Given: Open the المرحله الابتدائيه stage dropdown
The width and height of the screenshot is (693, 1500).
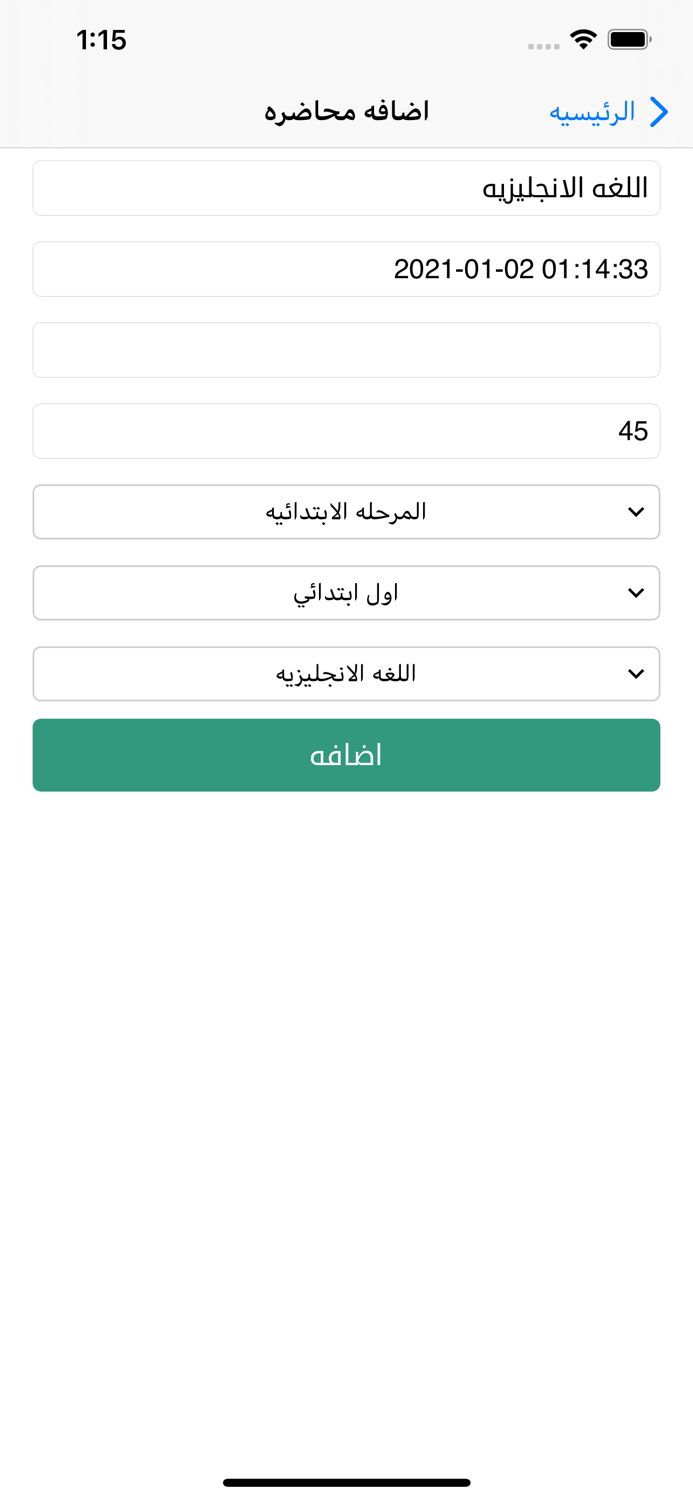Looking at the screenshot, I should tap(346, 512).
